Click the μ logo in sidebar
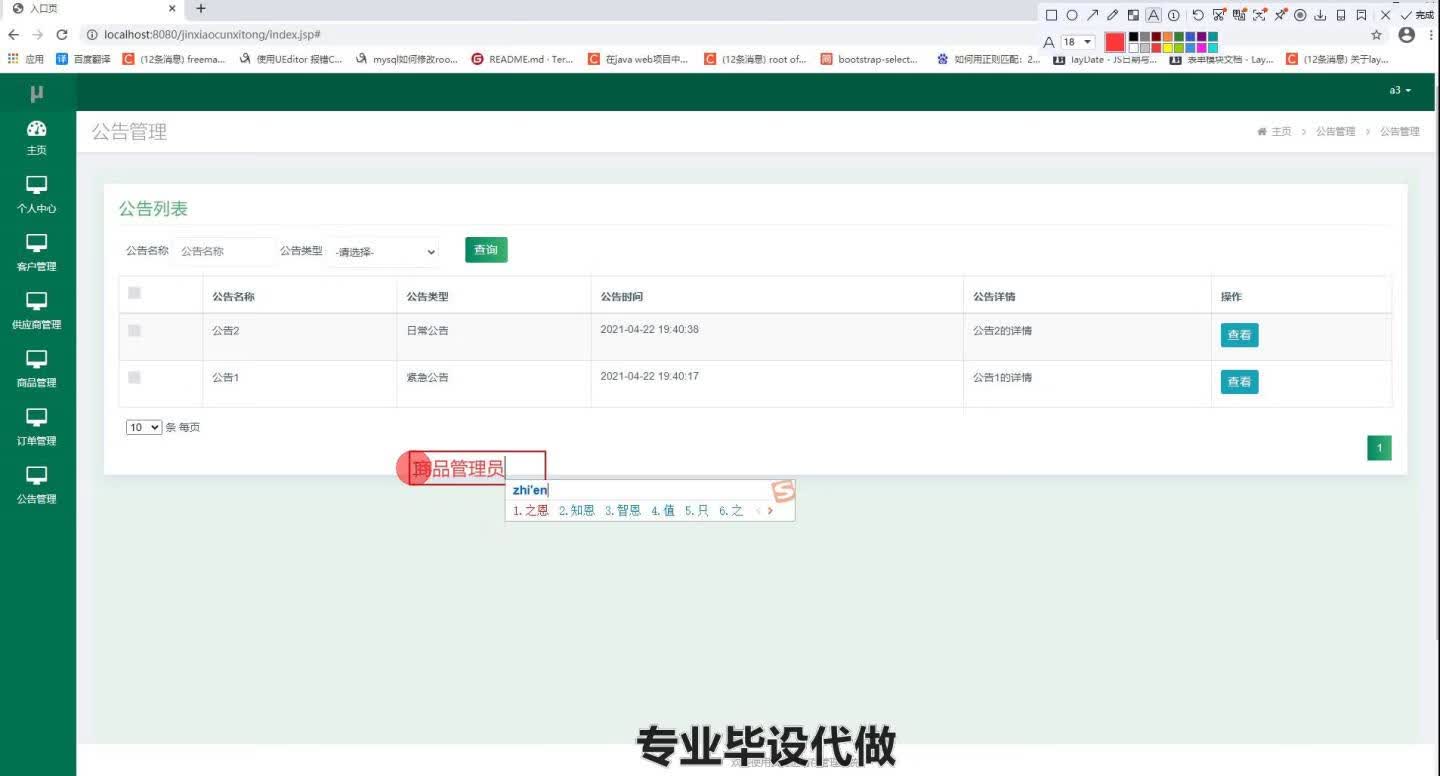The width and height of the screenshot is (1440, 776). click(x=37, y=93)
